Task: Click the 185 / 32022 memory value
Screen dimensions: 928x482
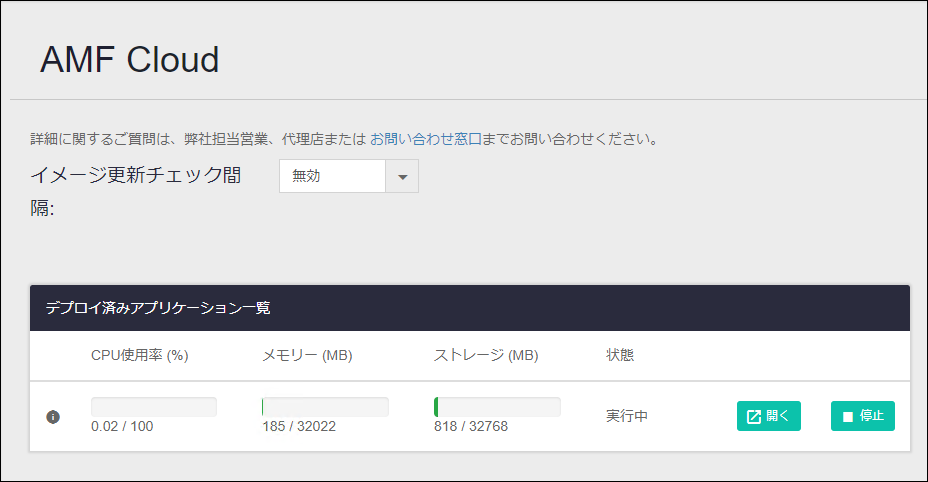Action: (299, 426)
